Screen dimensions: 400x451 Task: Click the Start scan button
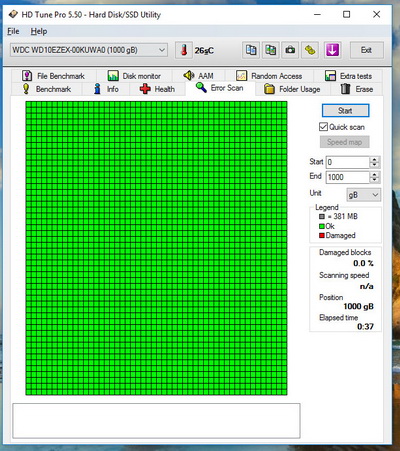(x=345, y=111)
